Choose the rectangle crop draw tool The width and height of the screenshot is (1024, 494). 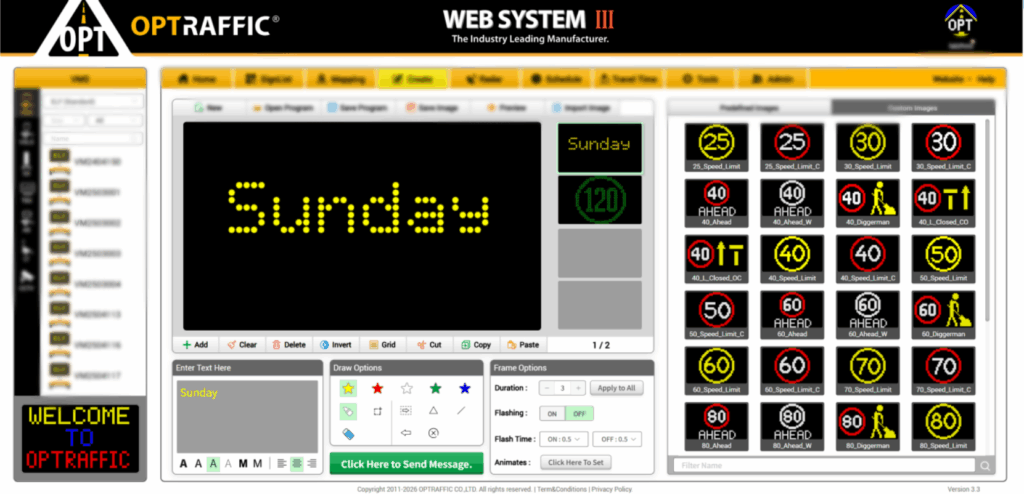[377, 411]
